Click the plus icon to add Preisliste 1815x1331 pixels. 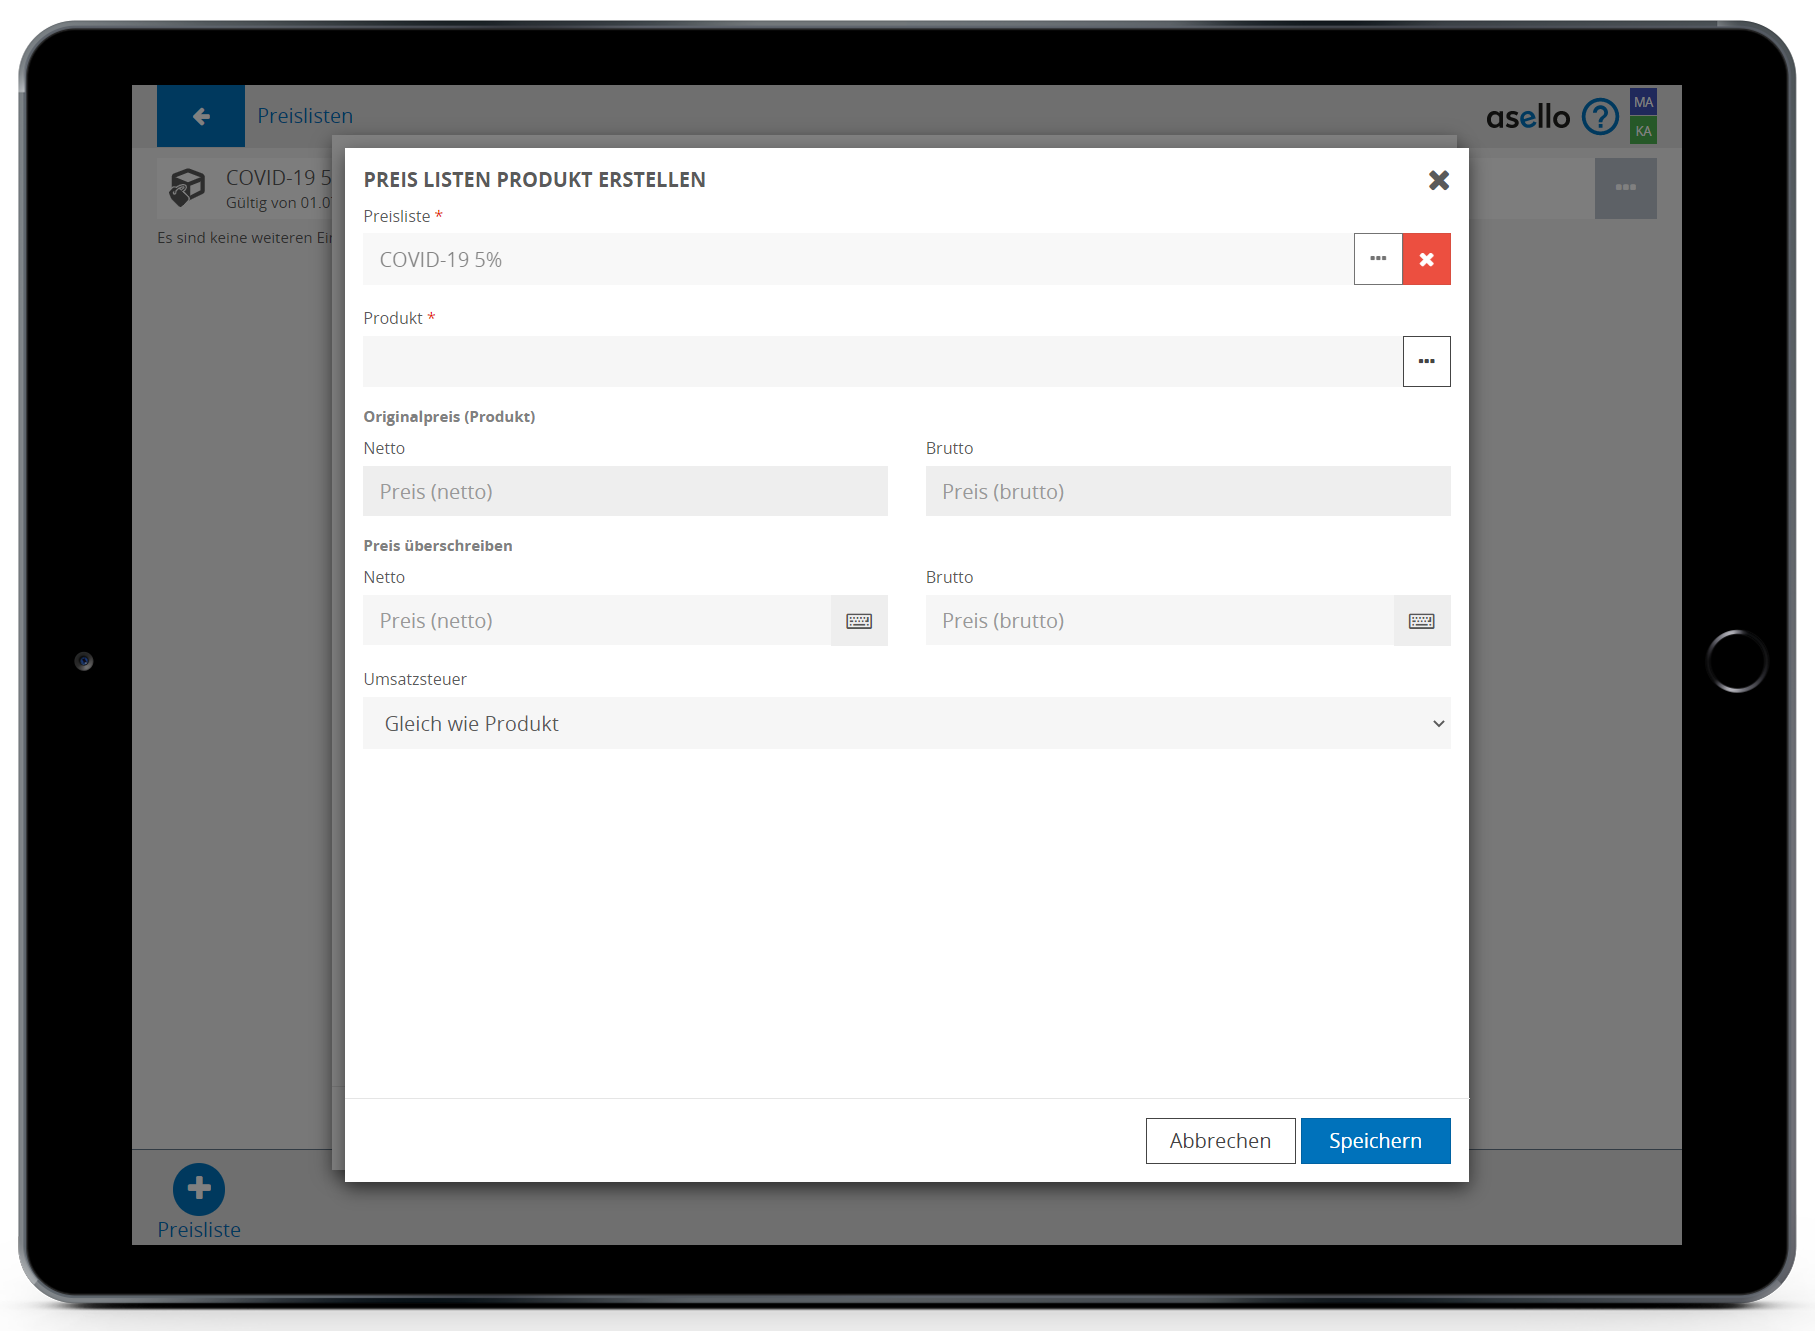199,1189
